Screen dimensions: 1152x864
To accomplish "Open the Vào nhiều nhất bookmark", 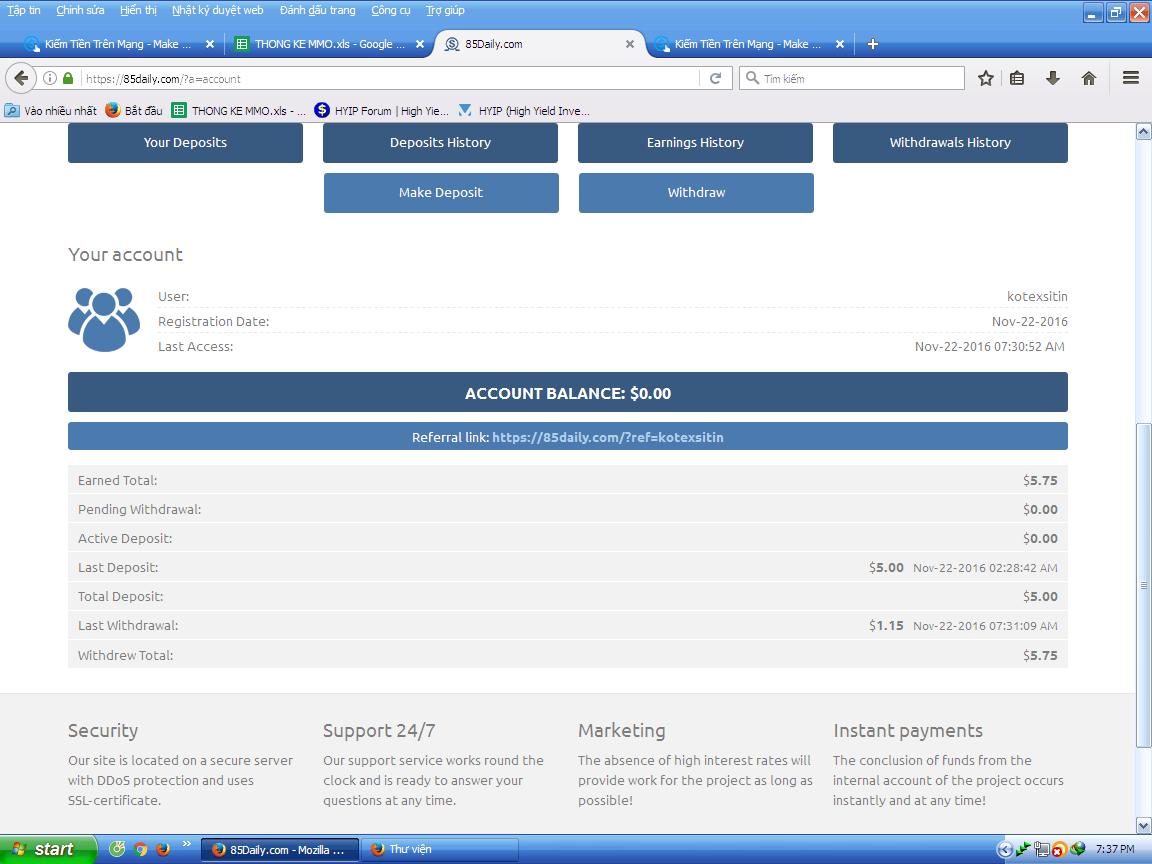I will point(51,111).
